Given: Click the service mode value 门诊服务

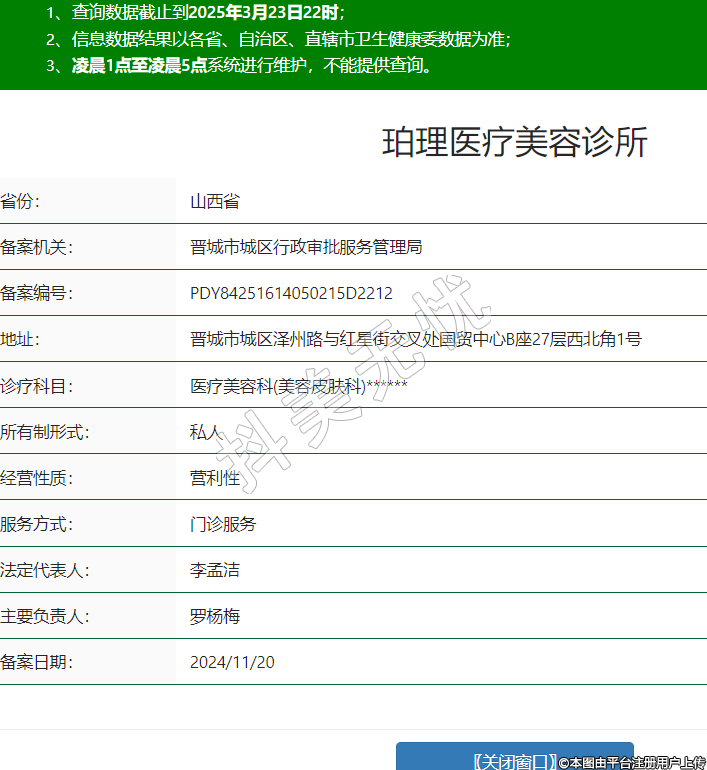Looking at the screenshot, I should point(223,524).
